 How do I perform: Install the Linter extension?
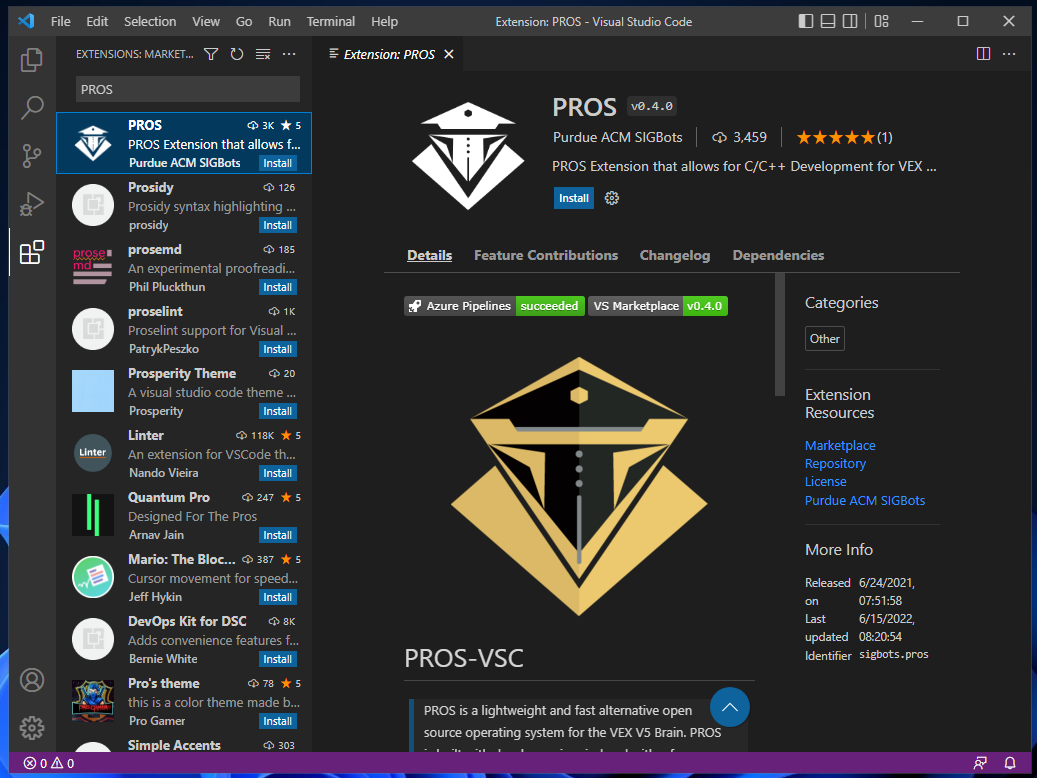click(278, 473)
